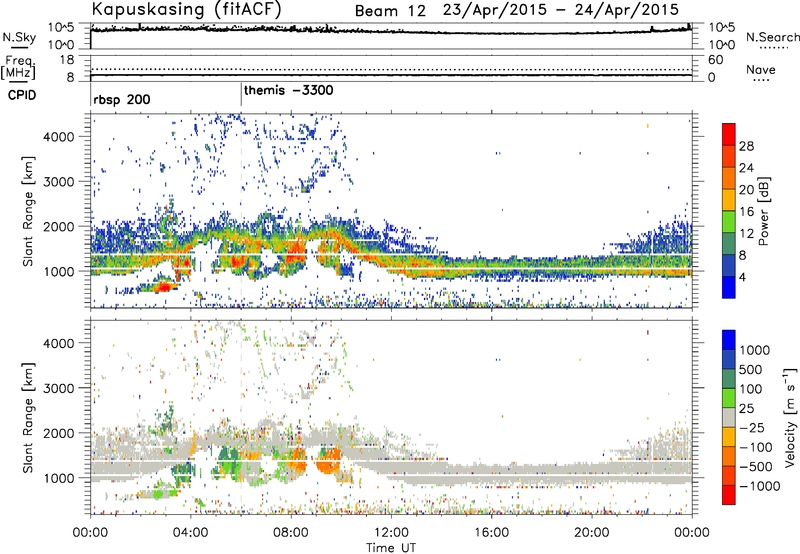Click the '4' tick on Power colorbar
This screenshot has height=554, width=800.
tap(742, 277)
